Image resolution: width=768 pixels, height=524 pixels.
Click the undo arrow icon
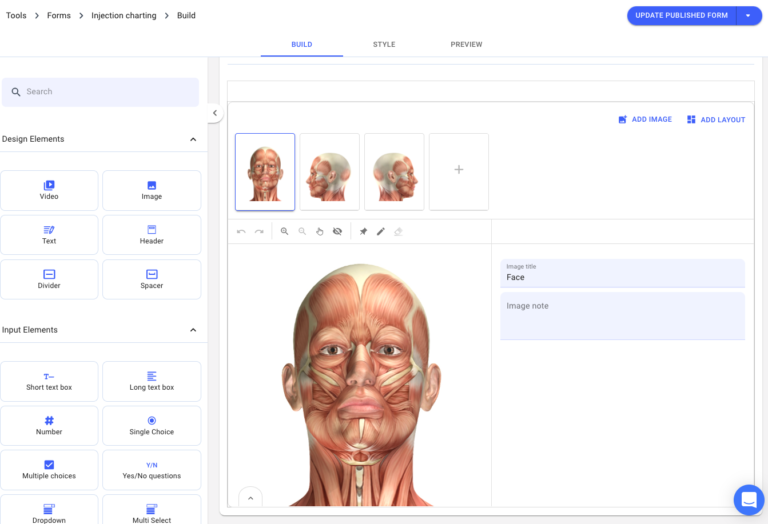(x=241, y=232)
